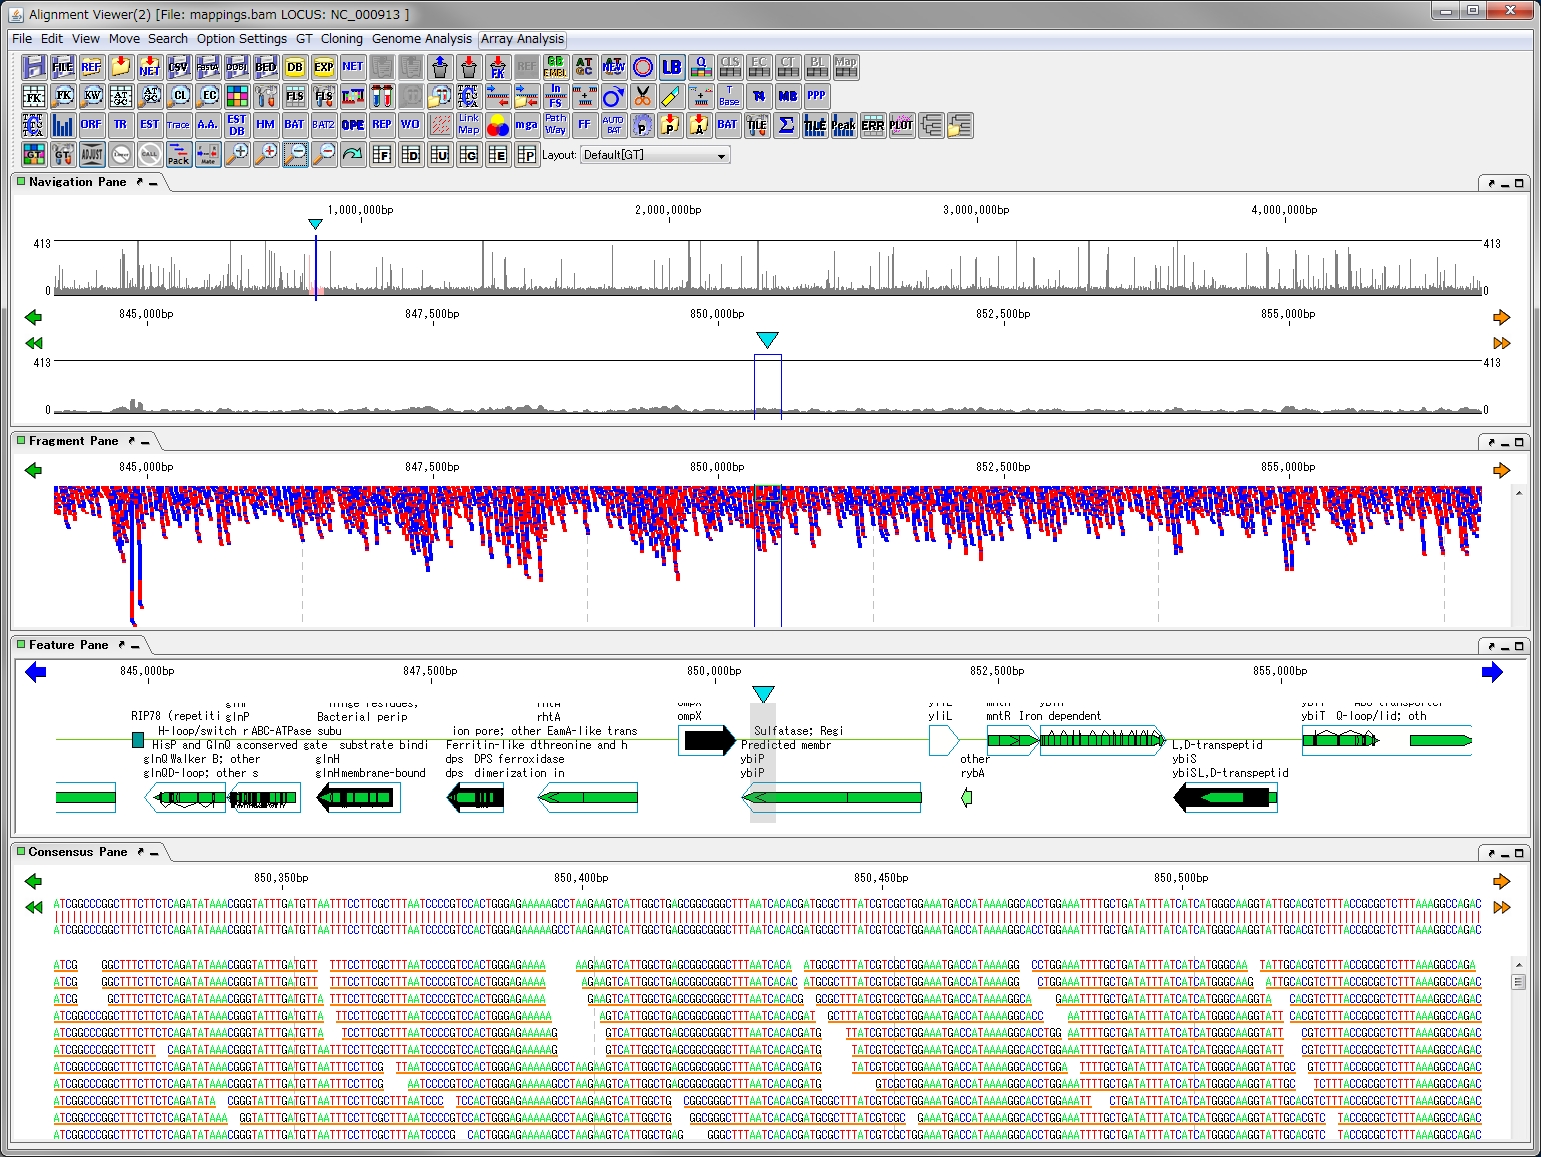Click the Navigation Pane orange right arrow
The width and height of the screenshot is (1541, 1157).
pyautogui.click(x=1501, y=317)
